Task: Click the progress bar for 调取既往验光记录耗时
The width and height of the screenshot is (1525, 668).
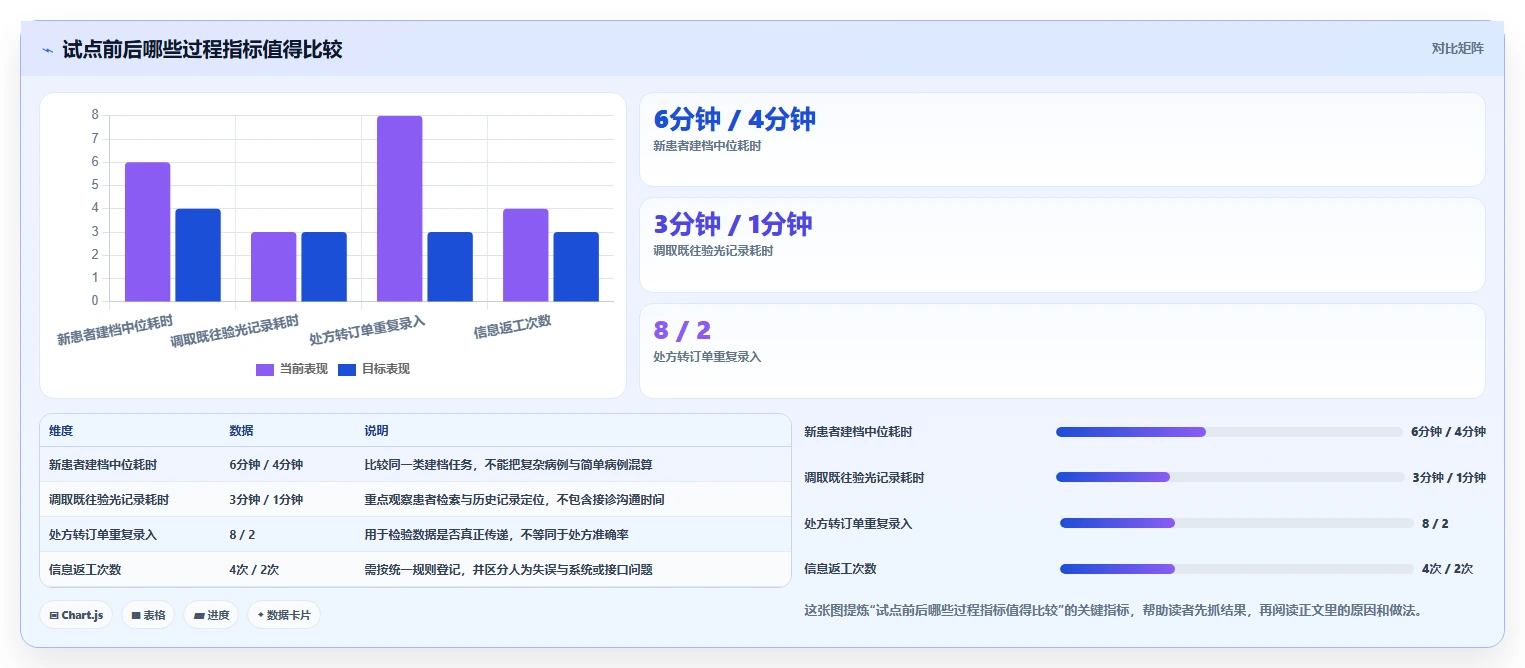Action: click(x=1230, y=477)
